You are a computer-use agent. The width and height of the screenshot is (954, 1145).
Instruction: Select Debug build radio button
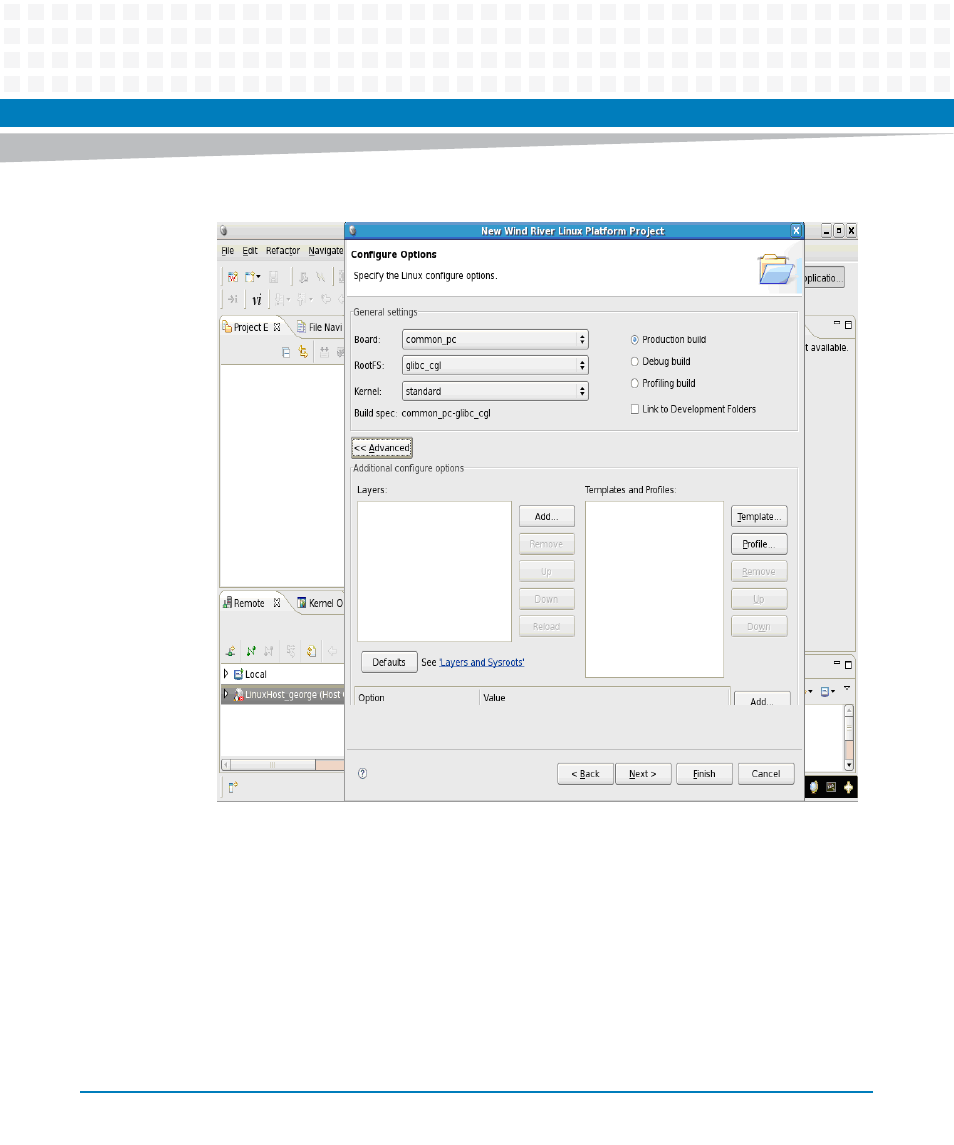pos(635,361)
